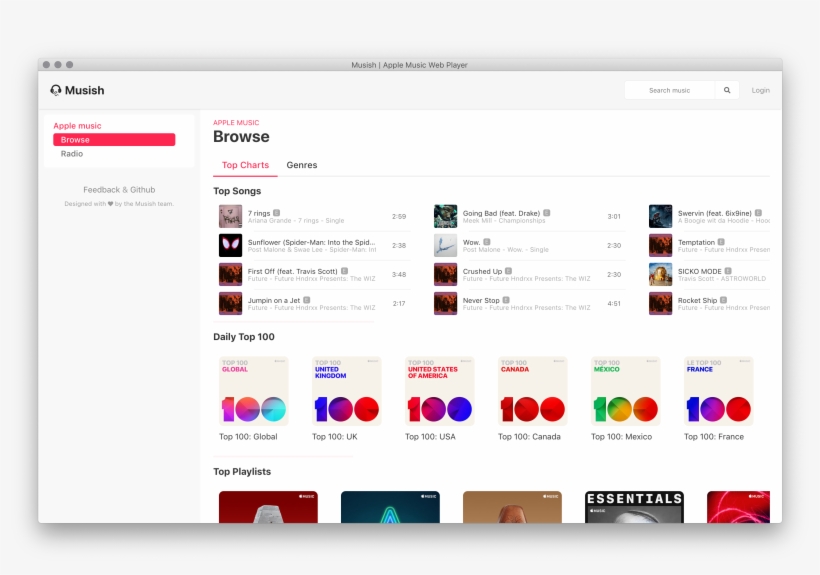This screenshot has width=820, height=575.
Task: Switch to the Genres tab
Action: pyautogui.click(x=302, y=165)
